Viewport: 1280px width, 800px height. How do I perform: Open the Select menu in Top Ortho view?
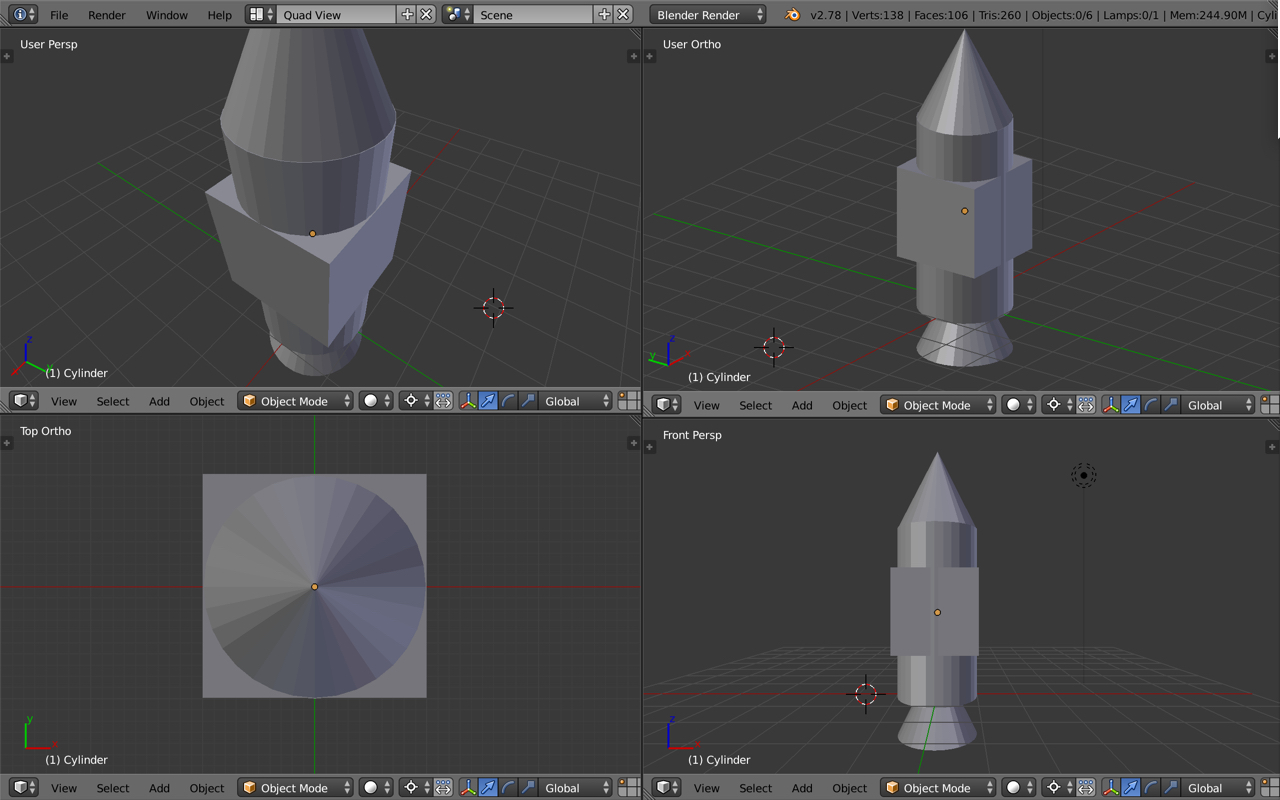[x=112, y=787]
